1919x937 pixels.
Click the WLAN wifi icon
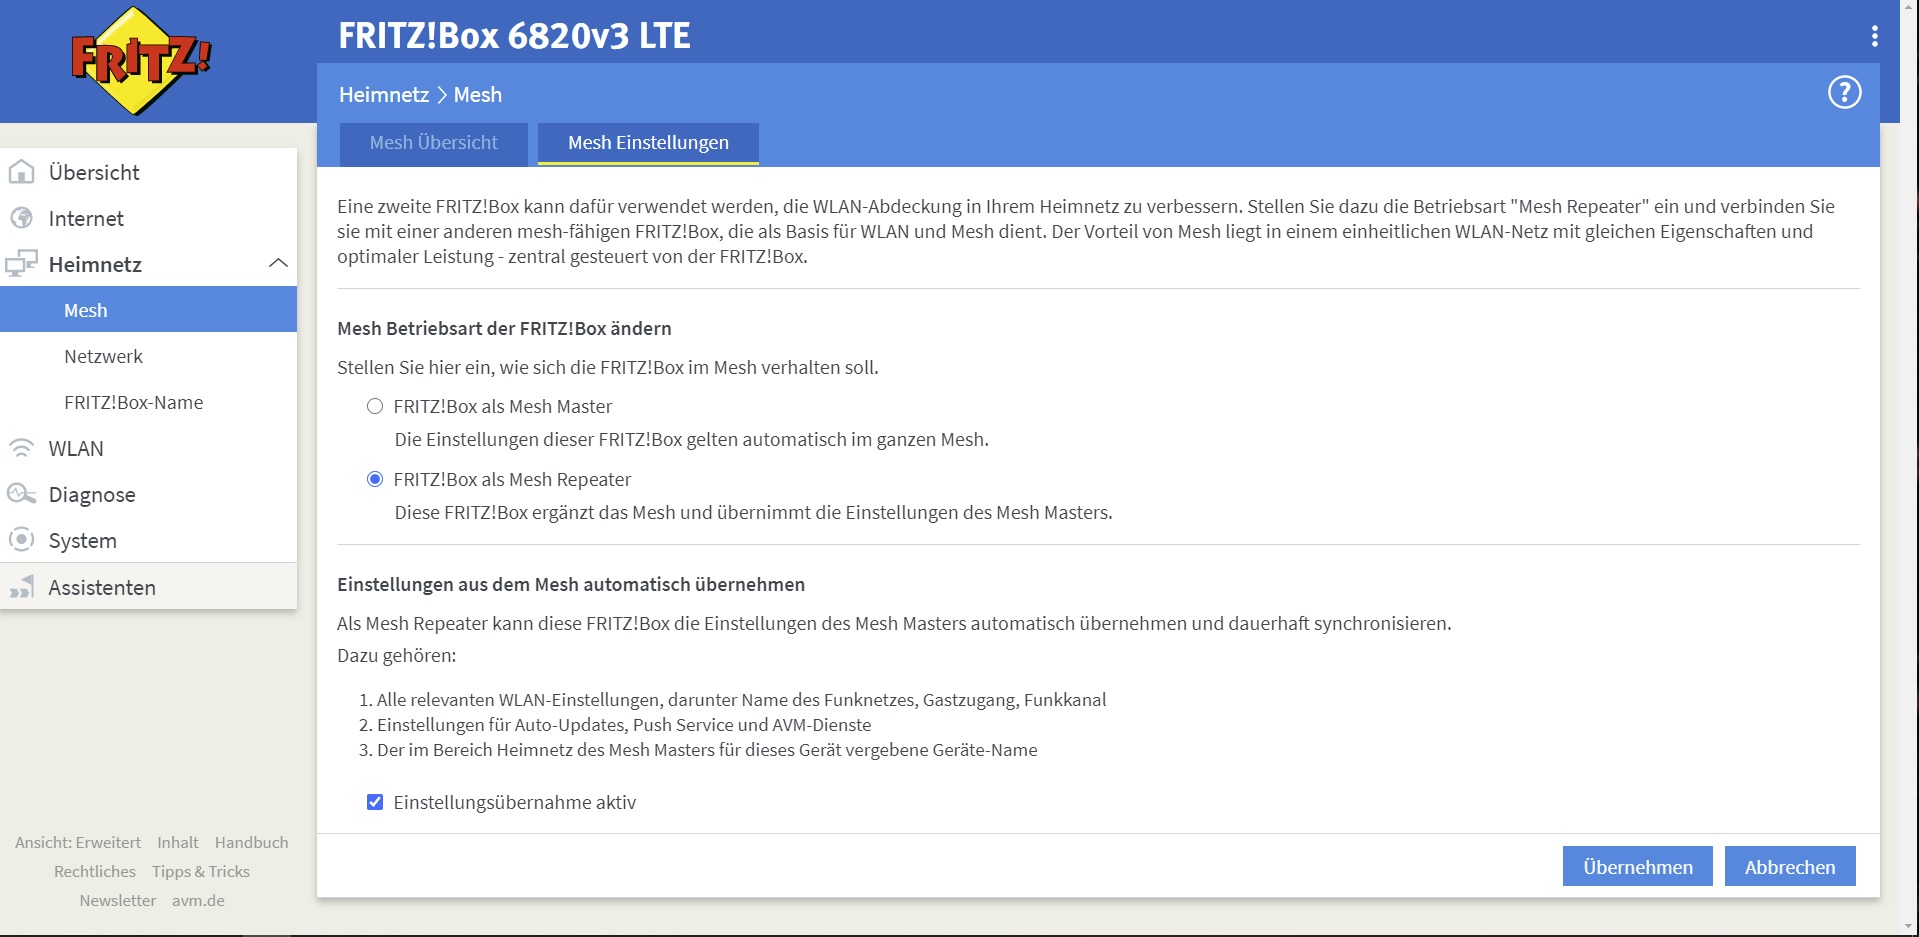point(21,448)
